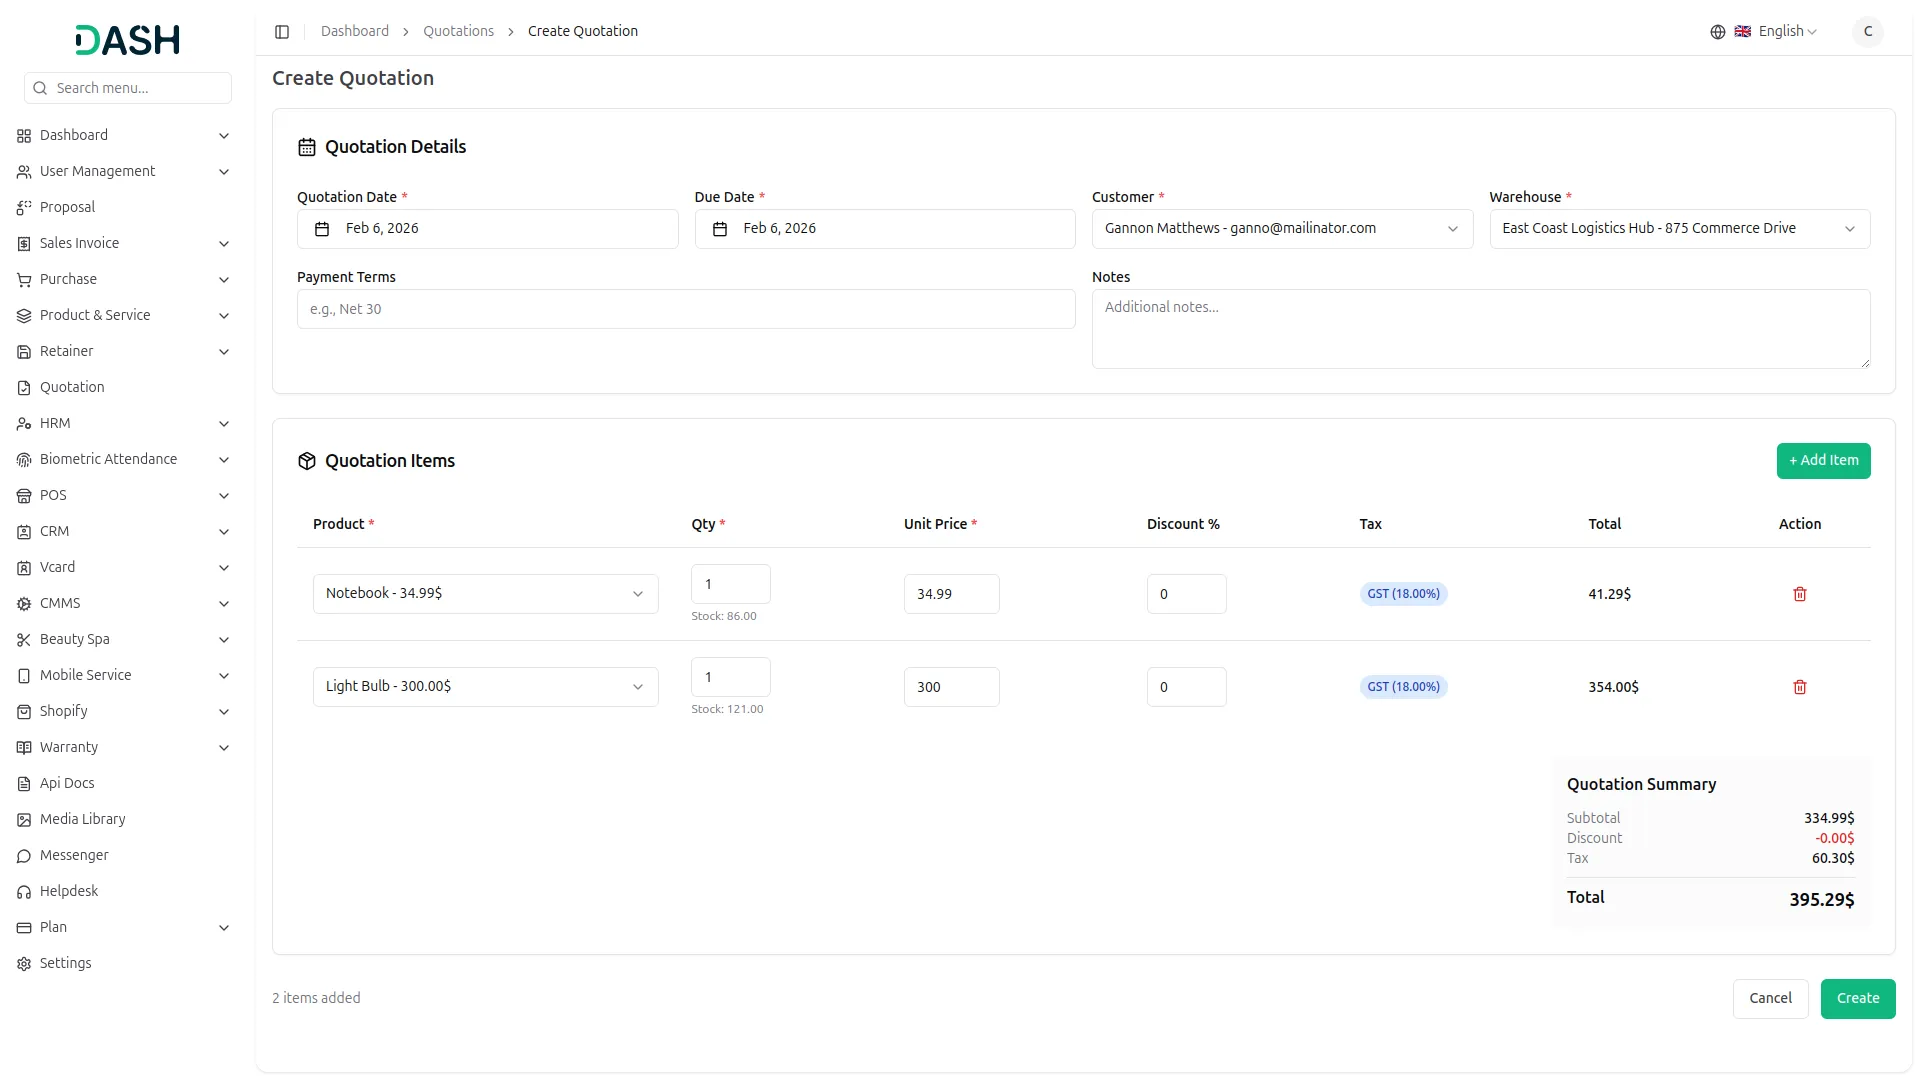Expand the HRM sidebar section
The width and height of the screenshot is (1920, 1080).
click(x=123, y=423)
